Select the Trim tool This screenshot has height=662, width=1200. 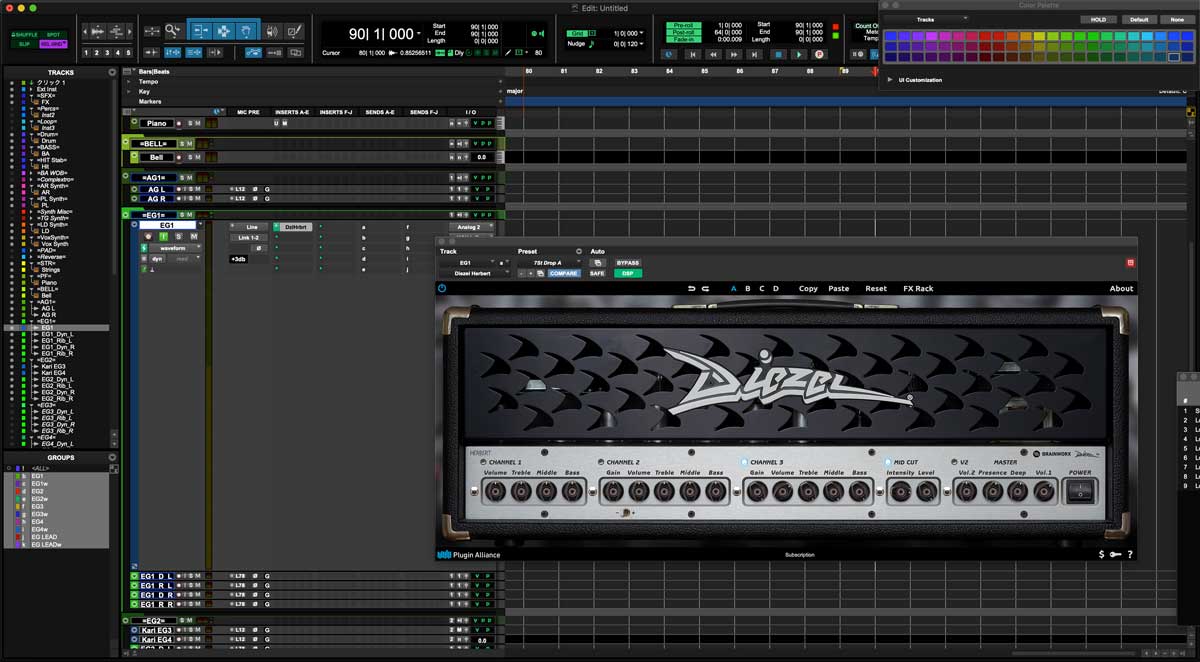201,31
